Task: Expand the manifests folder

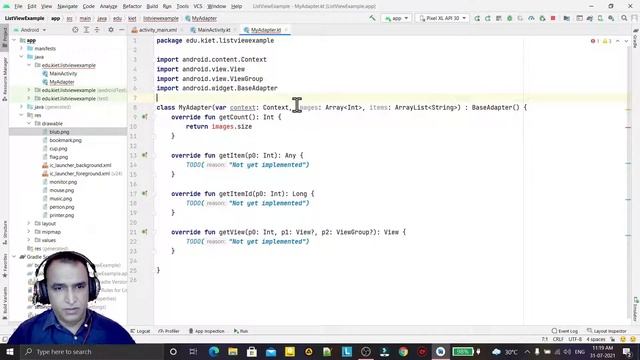Action: 22,49
